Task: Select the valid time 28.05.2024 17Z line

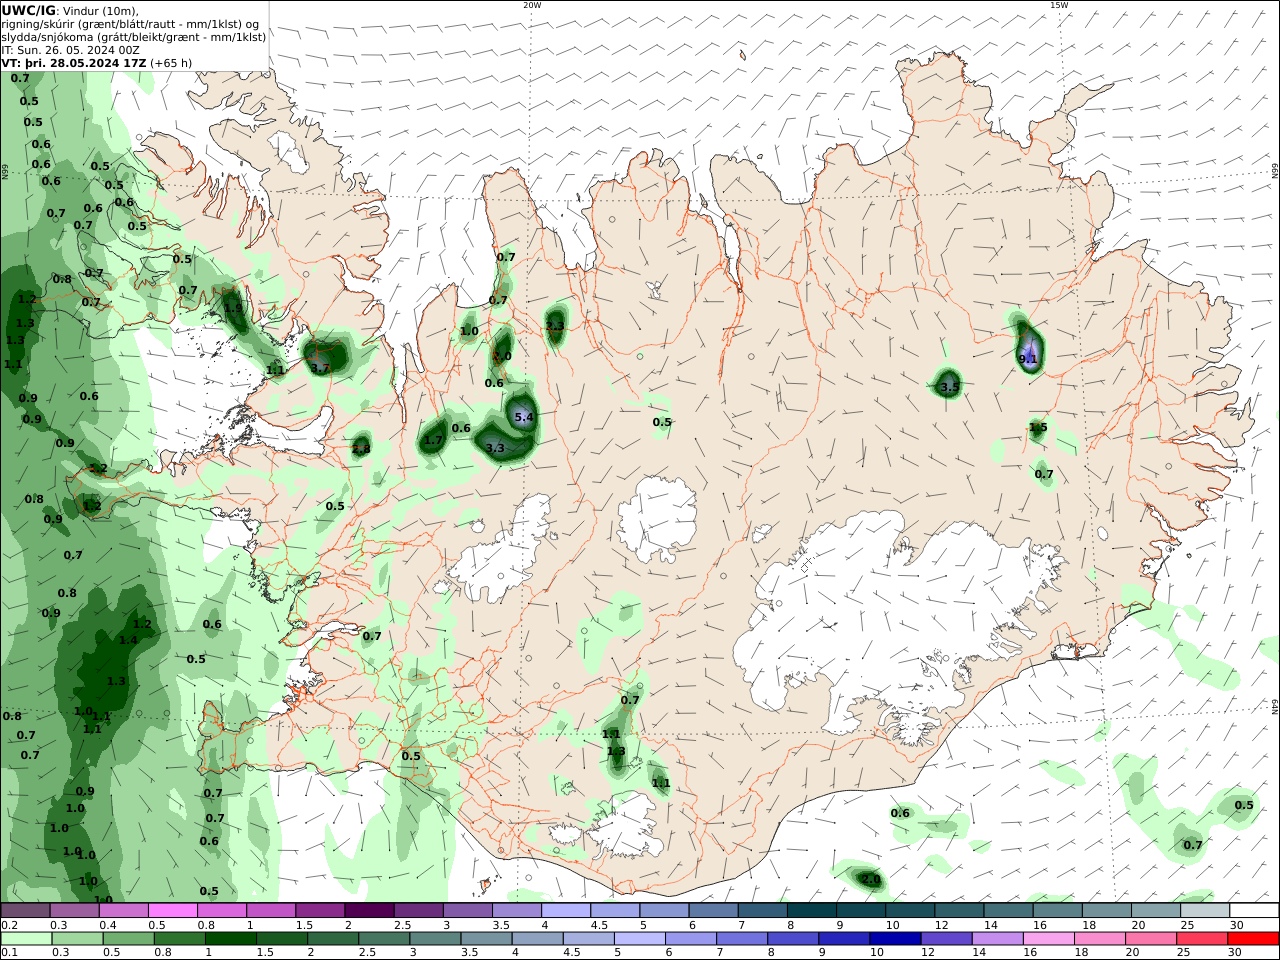Action: pos(97,63)
